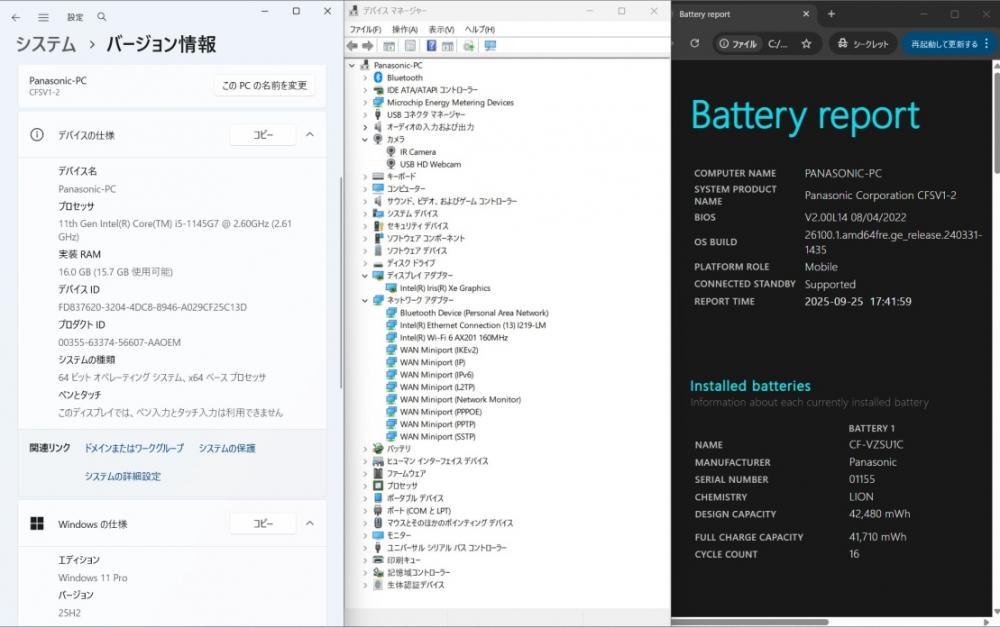Click the scan for hardware changes icon
This screenshot has height=628, width=1000.
tap(489, 46)
